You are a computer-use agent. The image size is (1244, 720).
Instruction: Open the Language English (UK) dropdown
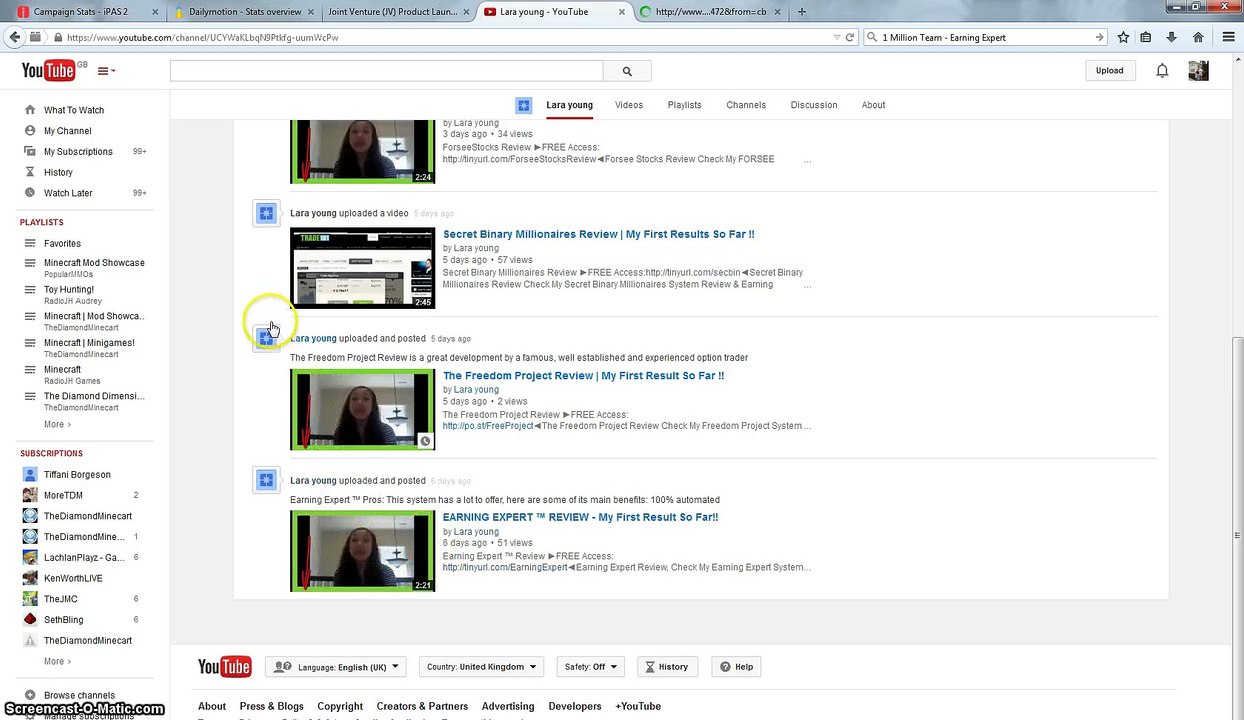coord(336,667)
